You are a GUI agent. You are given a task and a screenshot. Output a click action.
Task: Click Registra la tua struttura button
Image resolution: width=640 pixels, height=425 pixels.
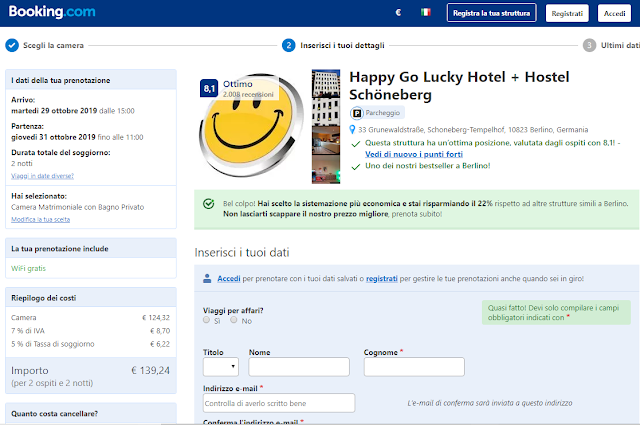tap(491, 13)
